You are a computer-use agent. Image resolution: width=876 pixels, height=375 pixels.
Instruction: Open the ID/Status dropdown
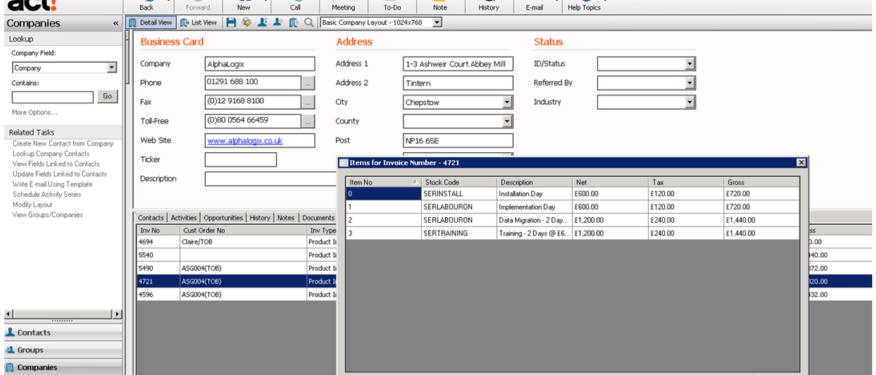coord(690,64)
